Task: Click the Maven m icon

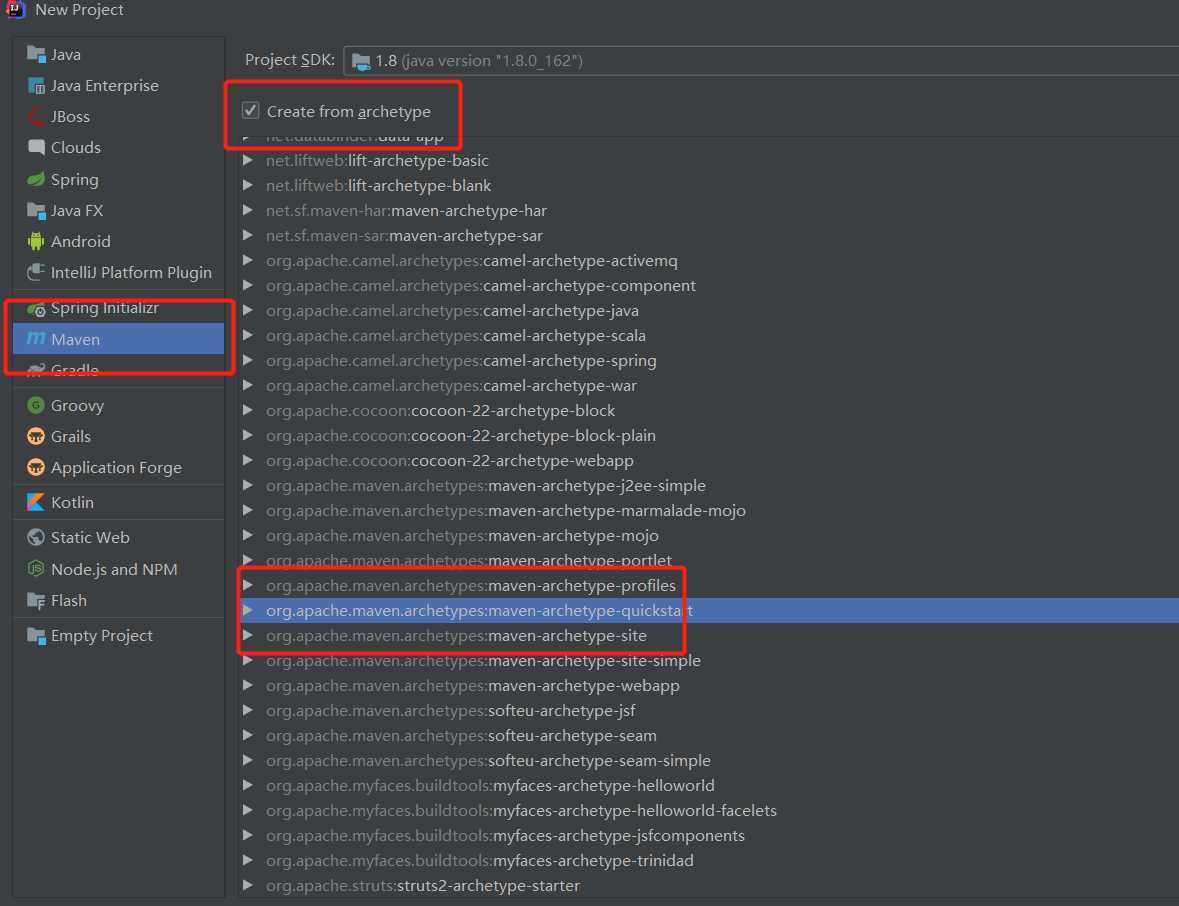Action: [36, 339]
